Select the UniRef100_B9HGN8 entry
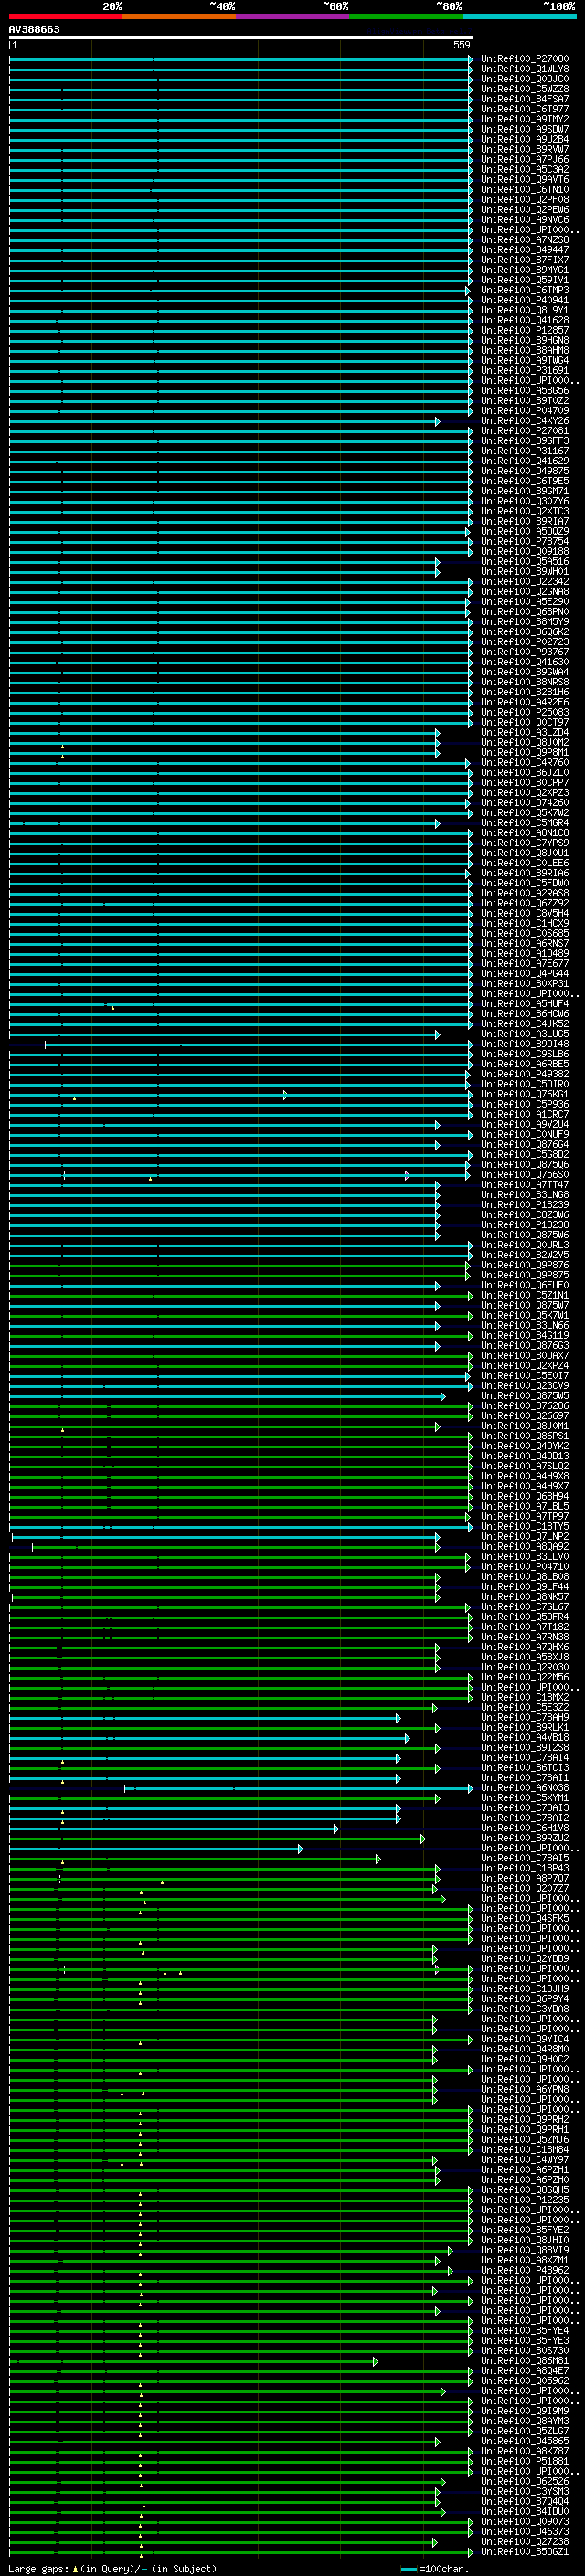585x2576 pixels. pyautogui.click(x=525, y=340)
